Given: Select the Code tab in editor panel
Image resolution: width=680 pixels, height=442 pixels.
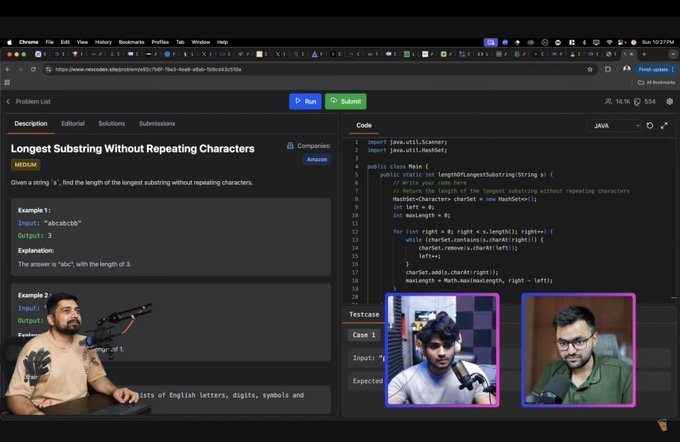Looking at the screenshot, I should click(x=364, y=125).
